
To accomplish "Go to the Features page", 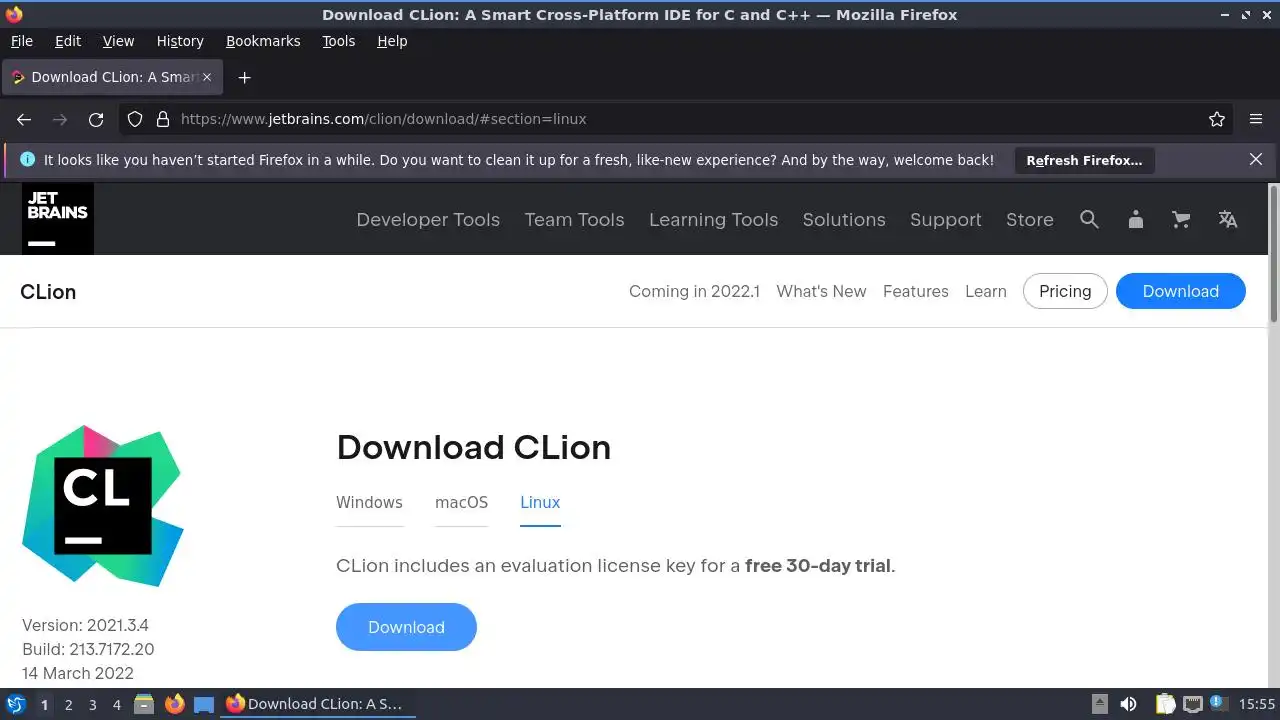I will coord(916,291).
